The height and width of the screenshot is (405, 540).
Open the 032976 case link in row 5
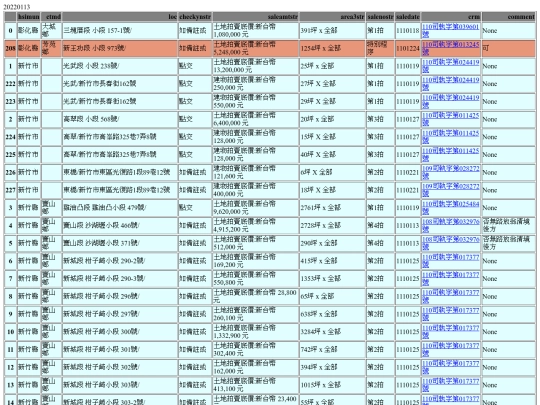[x=450, y=243]
